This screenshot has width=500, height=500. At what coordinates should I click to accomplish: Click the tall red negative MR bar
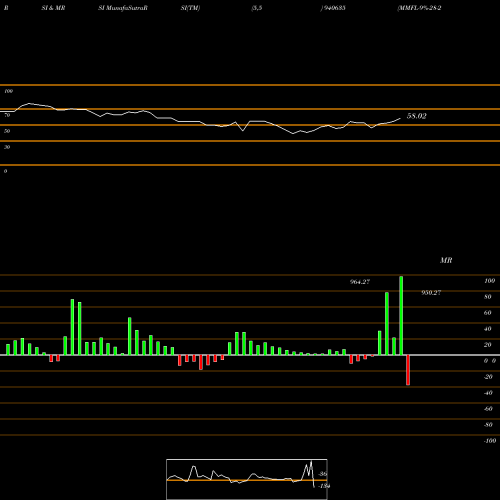[x=408, y=370]
